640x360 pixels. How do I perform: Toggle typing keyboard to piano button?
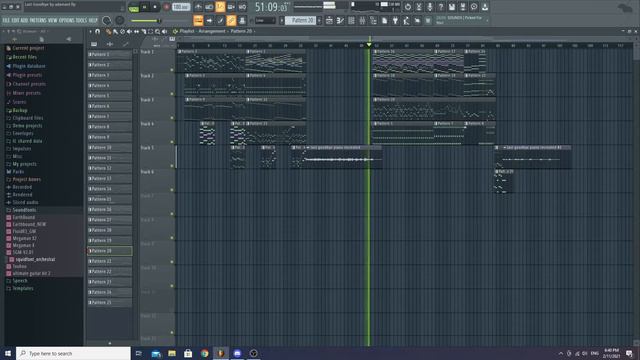pyautogui.click(x=198, y=20)
